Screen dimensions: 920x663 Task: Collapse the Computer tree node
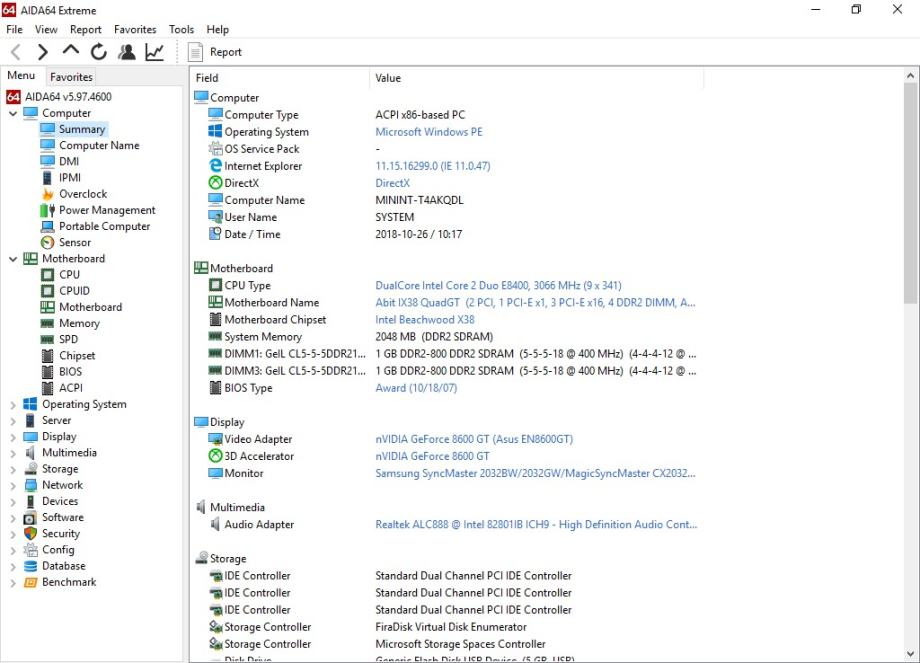point(13,113)
